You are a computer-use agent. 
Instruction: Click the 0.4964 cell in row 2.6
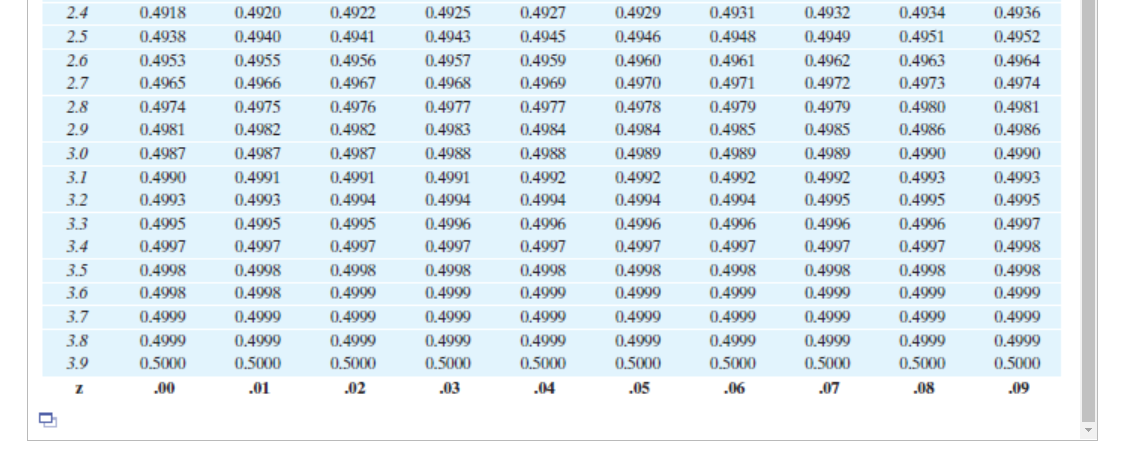coord(1017,61)
